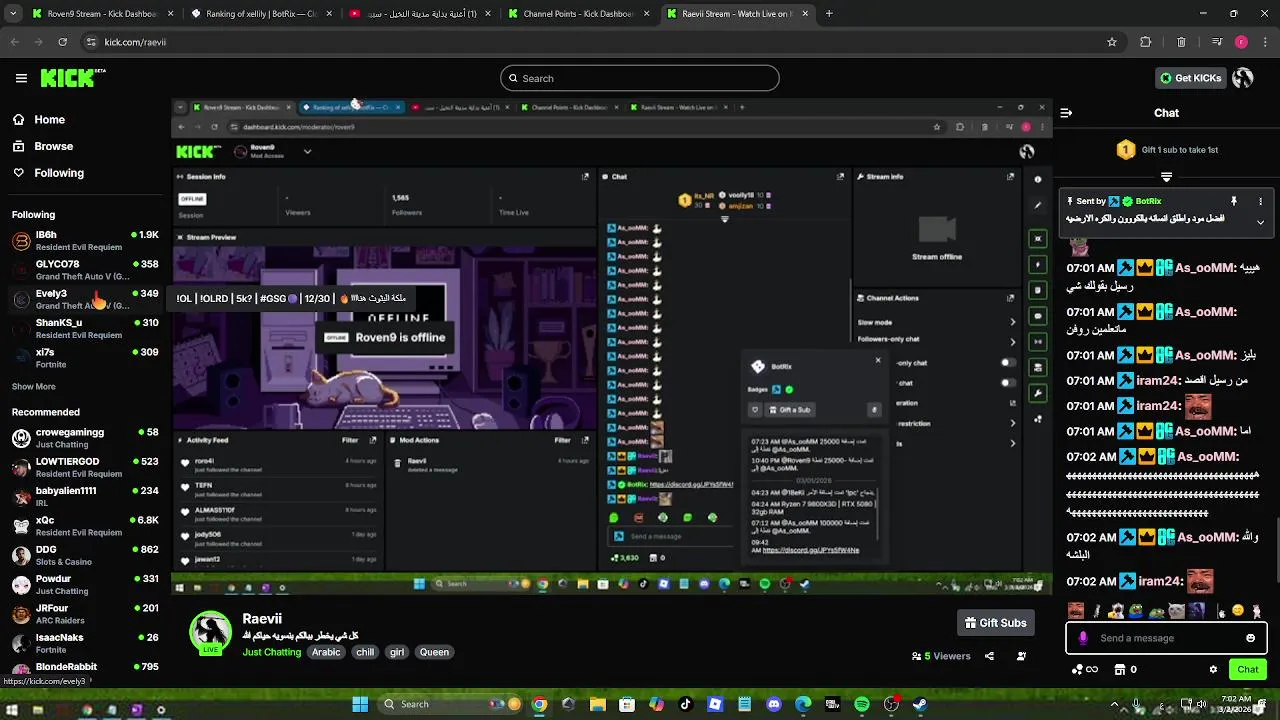Open GLYCO78's followed channel

[85, 270]
